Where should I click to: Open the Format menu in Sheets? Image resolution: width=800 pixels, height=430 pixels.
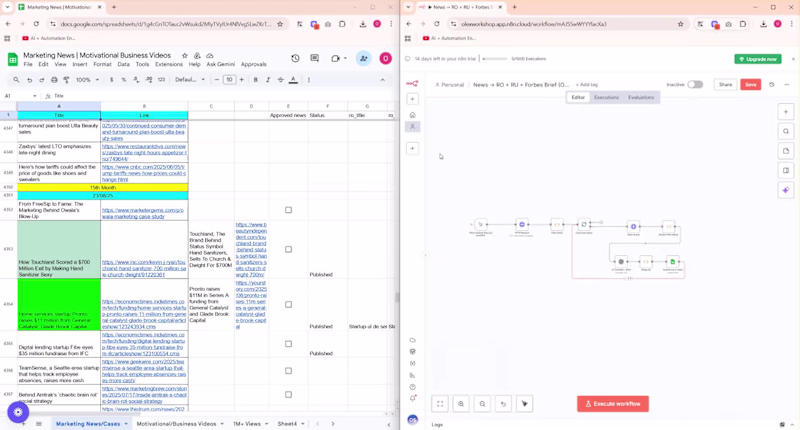pyautogui.click(x=102, y=65)
